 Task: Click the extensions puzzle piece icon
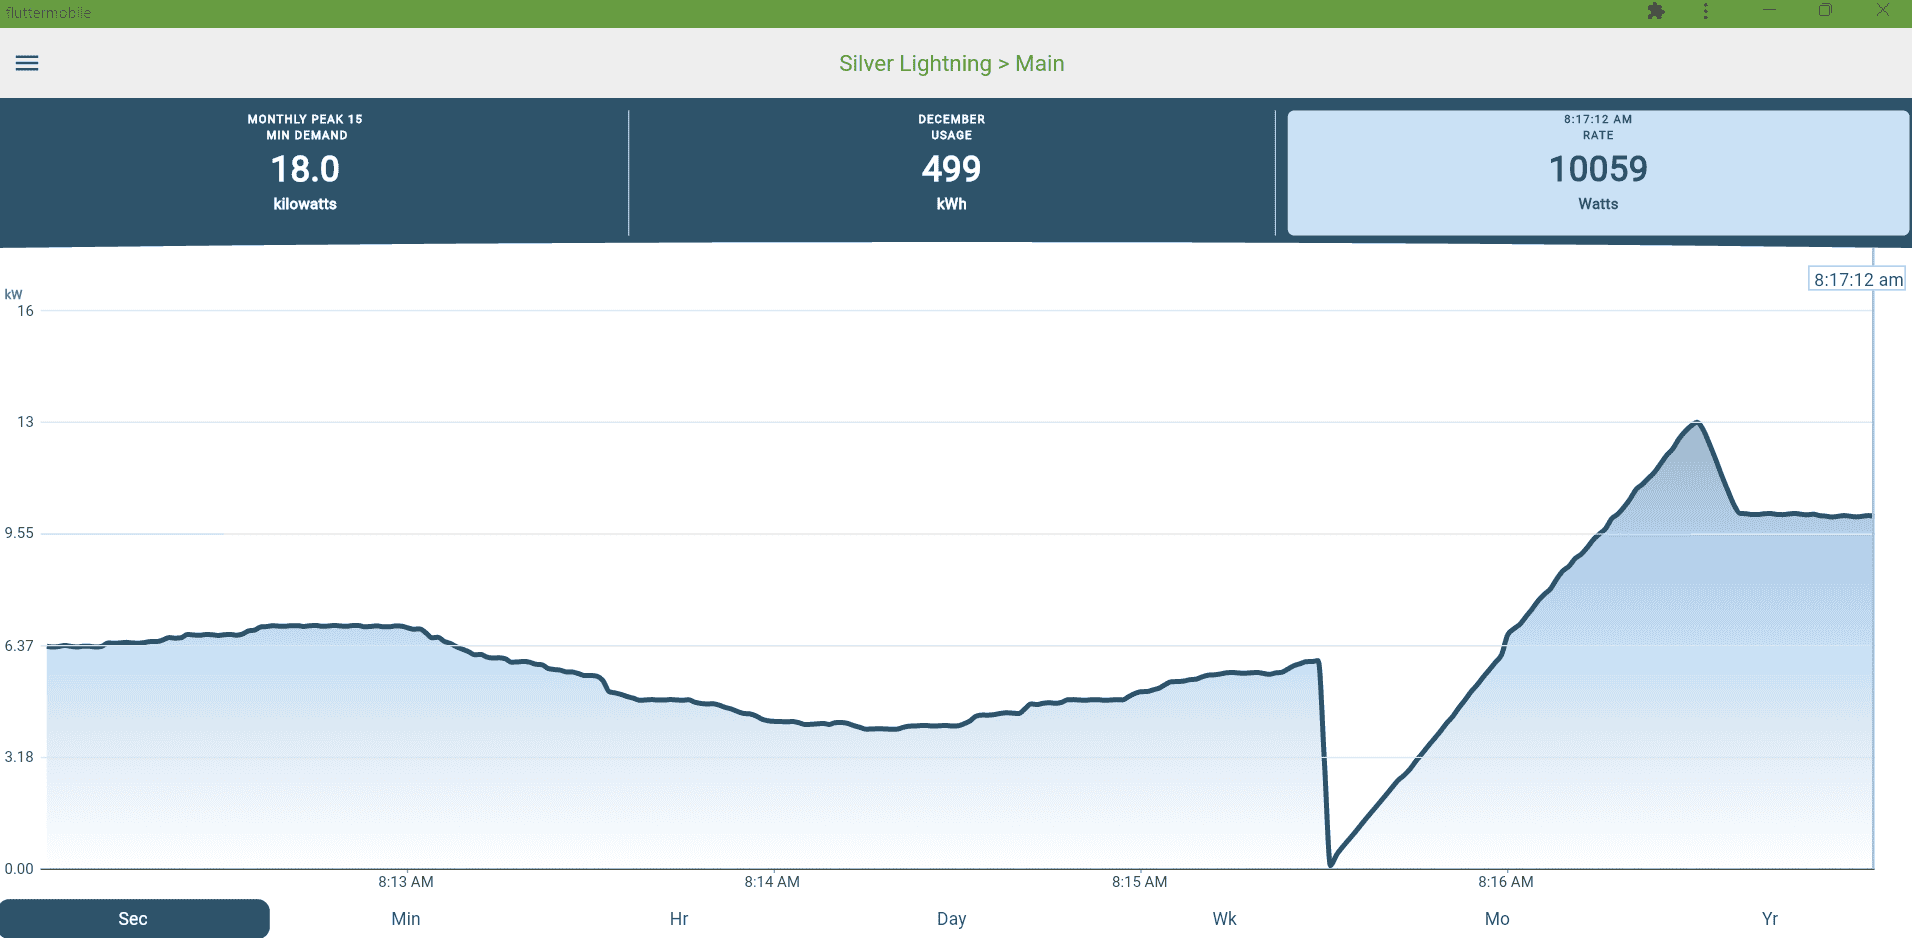click(x=1656, y=11)
